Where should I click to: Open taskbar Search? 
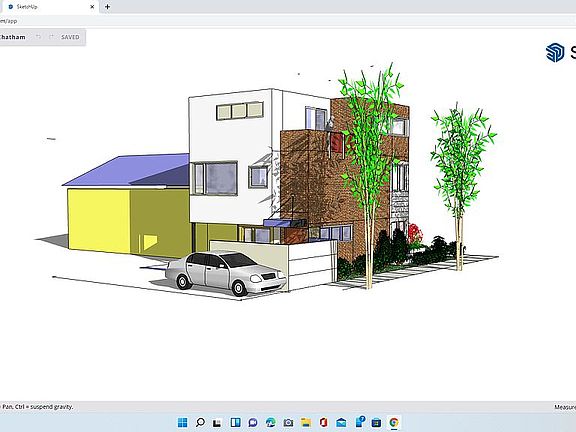click(200, 422)
